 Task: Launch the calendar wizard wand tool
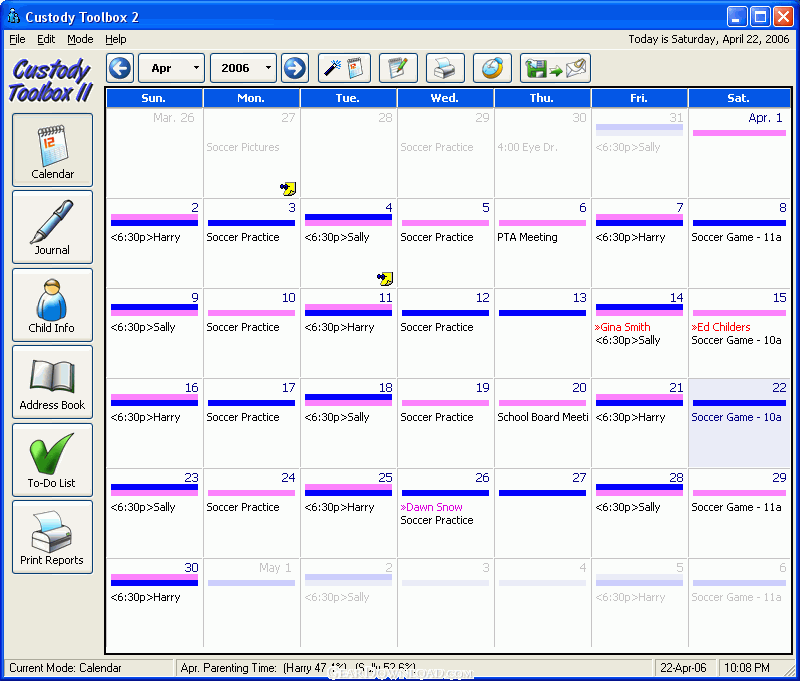pyautogui.click(x=344, y=68)
